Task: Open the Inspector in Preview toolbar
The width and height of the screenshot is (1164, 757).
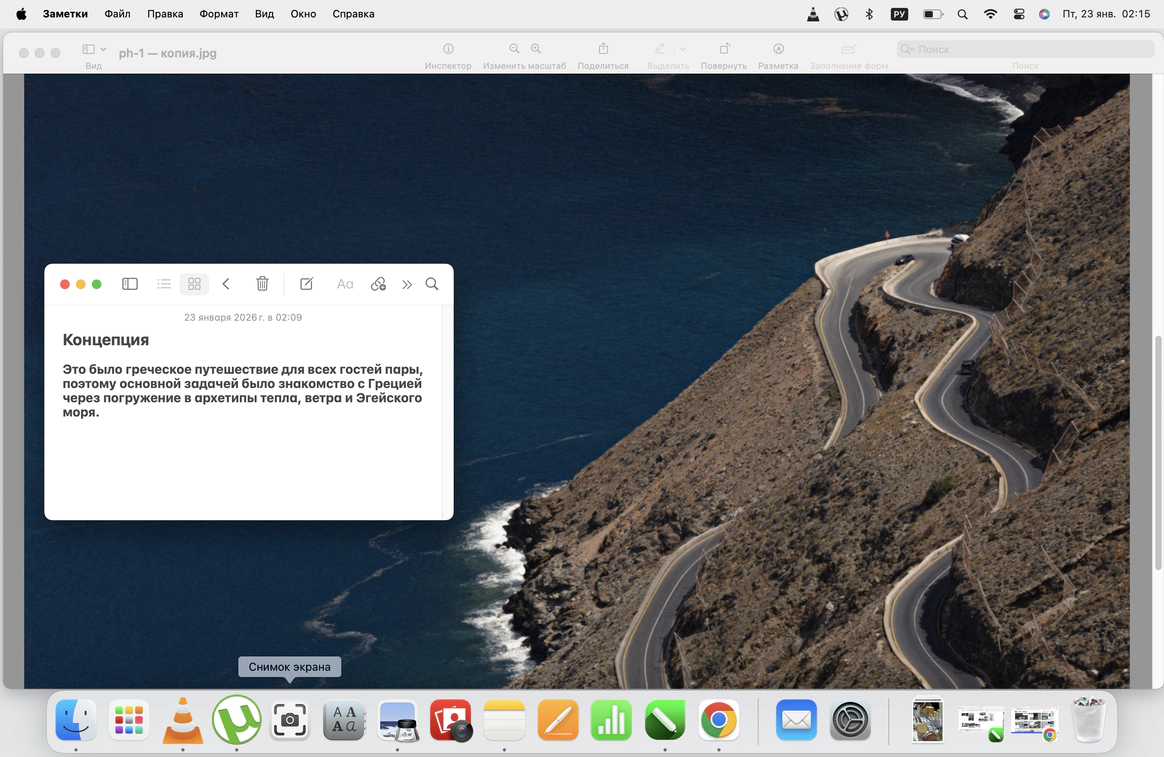Action: (x=448, y=49)
